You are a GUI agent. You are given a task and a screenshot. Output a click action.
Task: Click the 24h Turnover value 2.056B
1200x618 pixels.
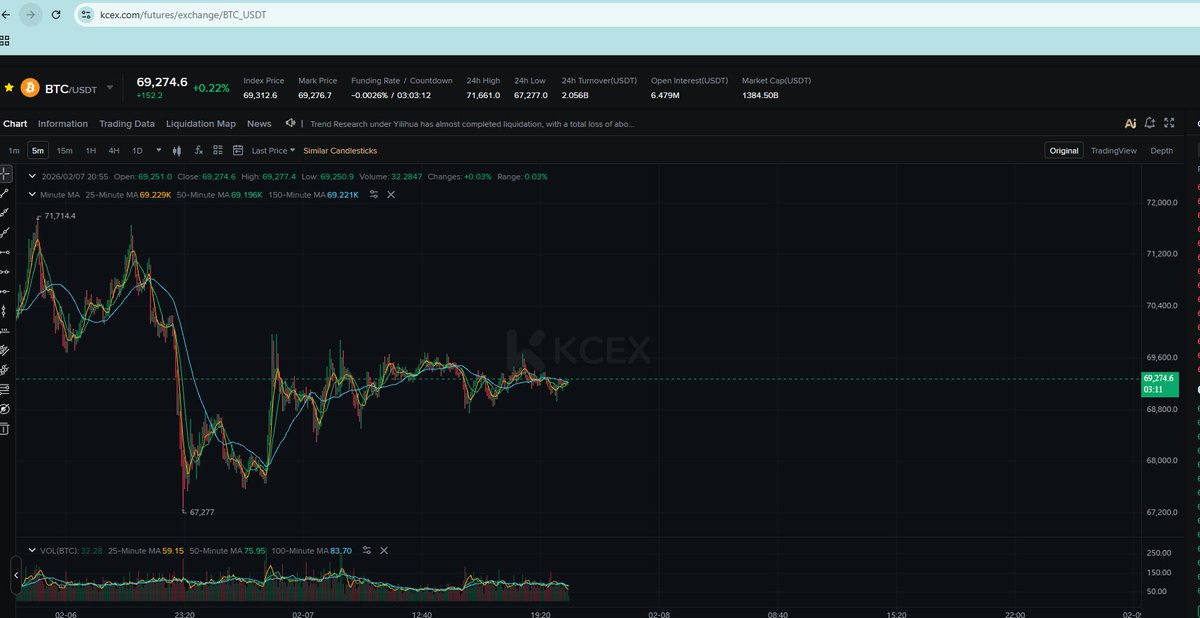pos(575,95)
